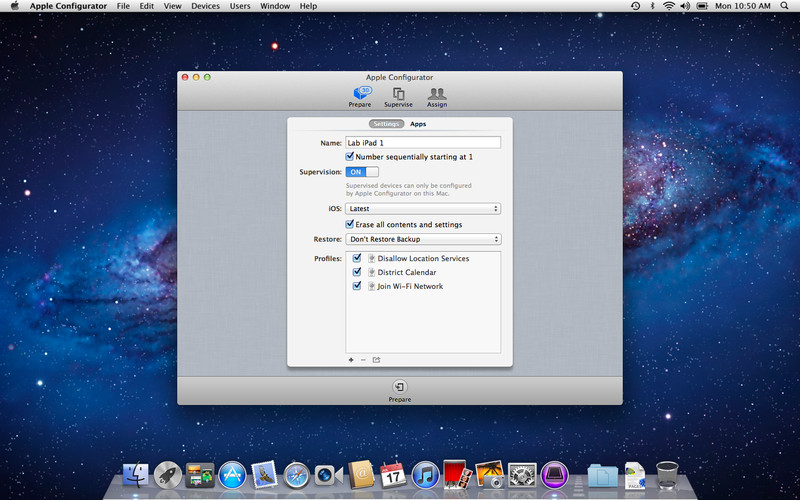This screenshot has width=800, height=500.
Task: Select the Prepare toolbar icon at top
Action: (361, 96)
